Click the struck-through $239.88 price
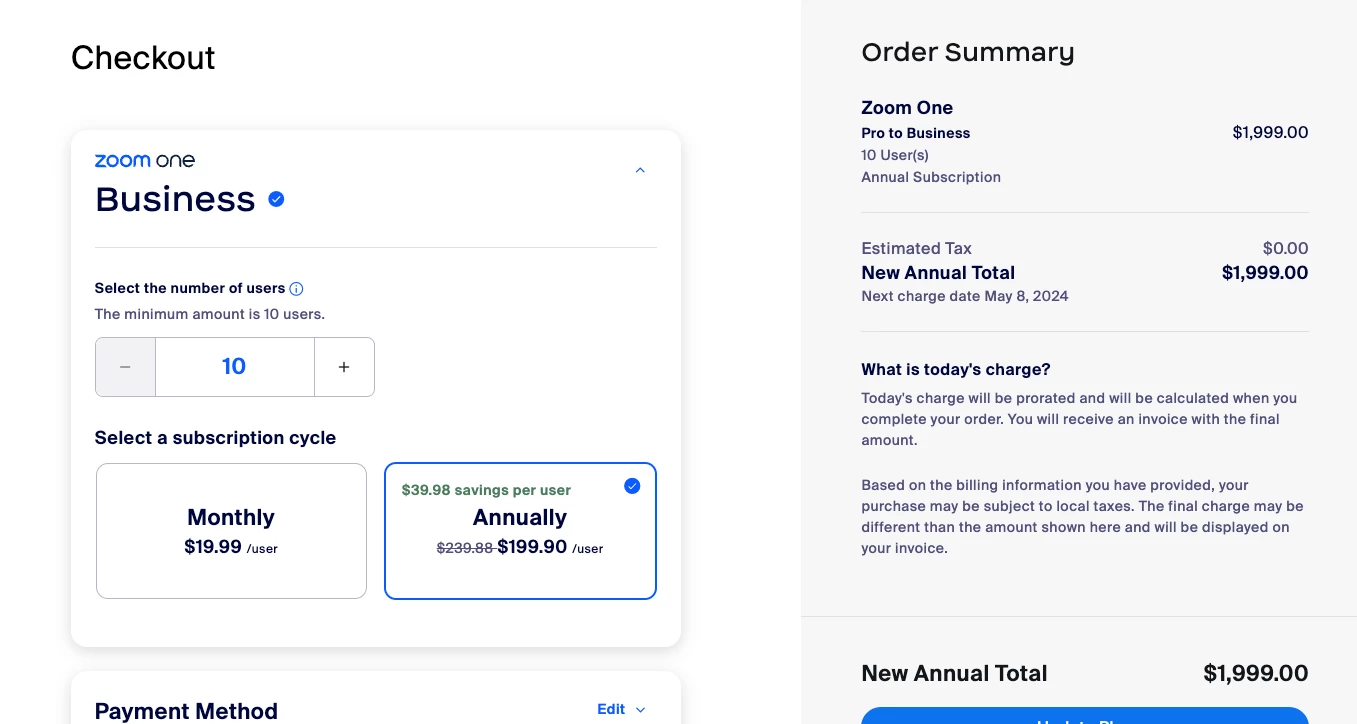The height and width of the screenshot is (724, 1357). (466, 548)
